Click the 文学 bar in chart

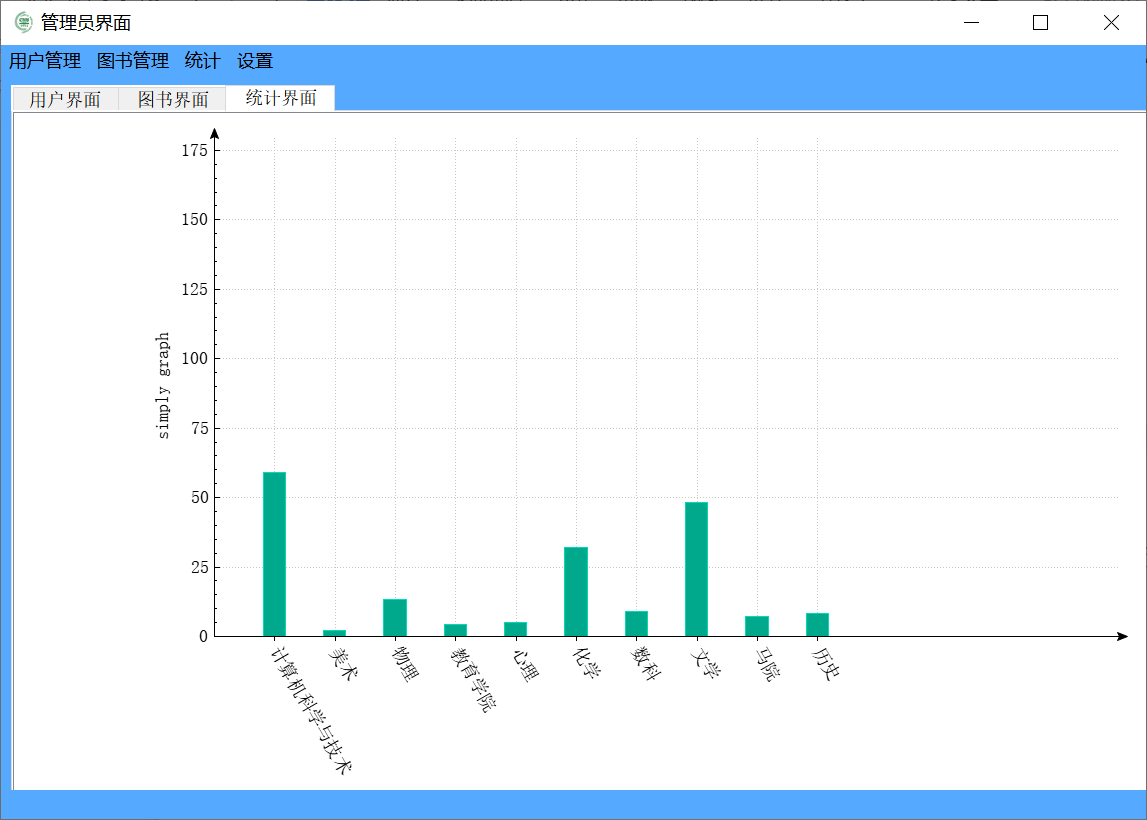696,569
